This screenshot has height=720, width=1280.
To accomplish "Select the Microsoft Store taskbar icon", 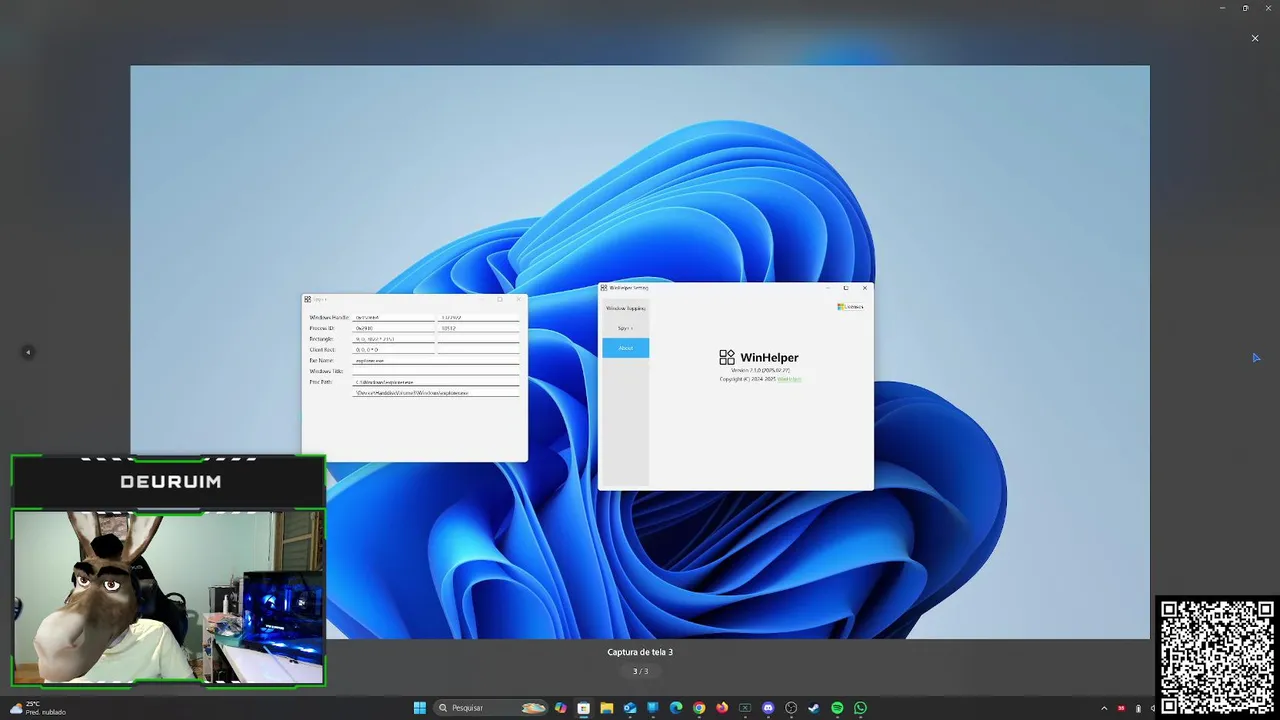I will point(584,708).
